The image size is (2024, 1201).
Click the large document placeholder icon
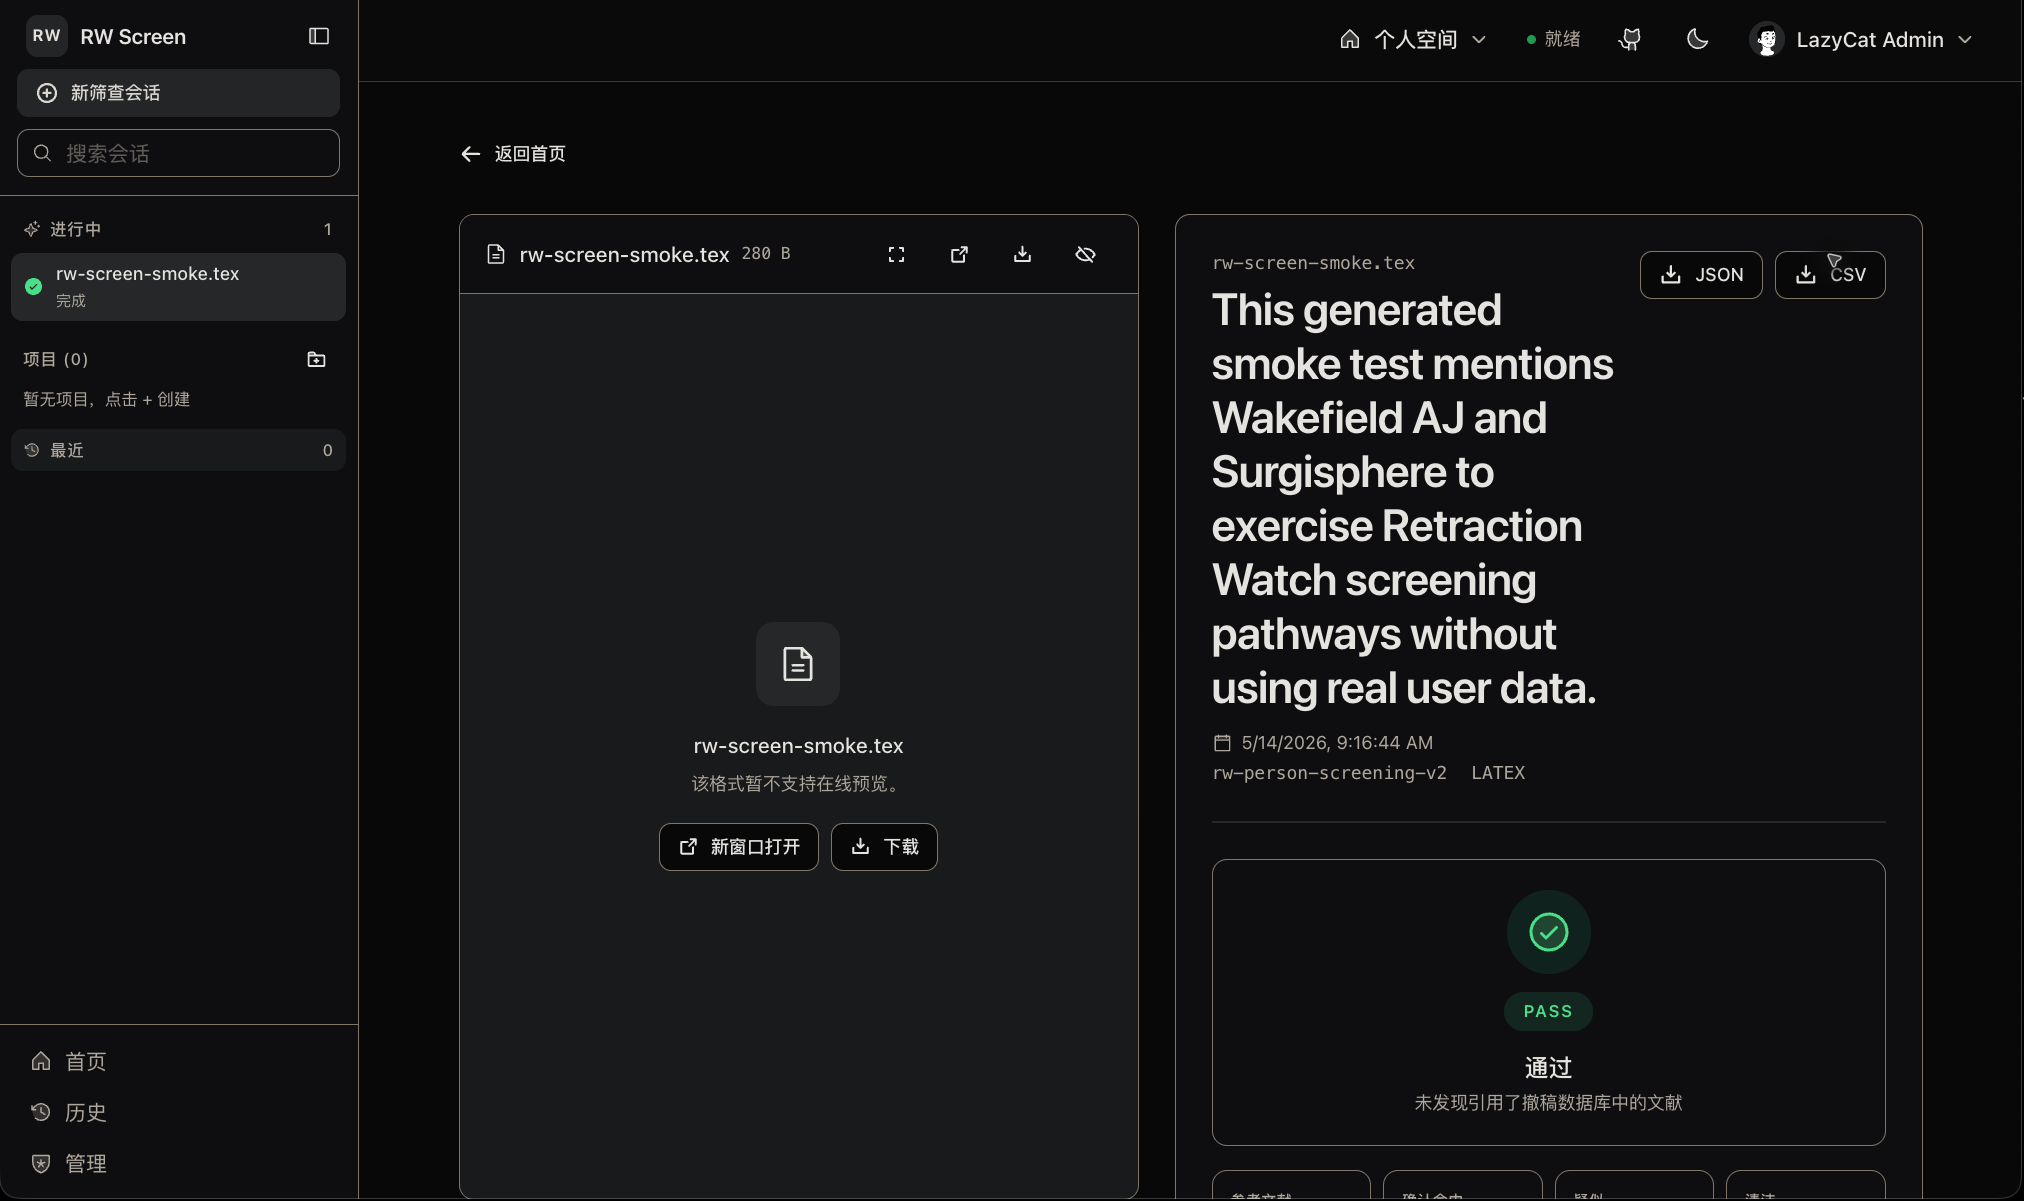[x=798, y=664]
